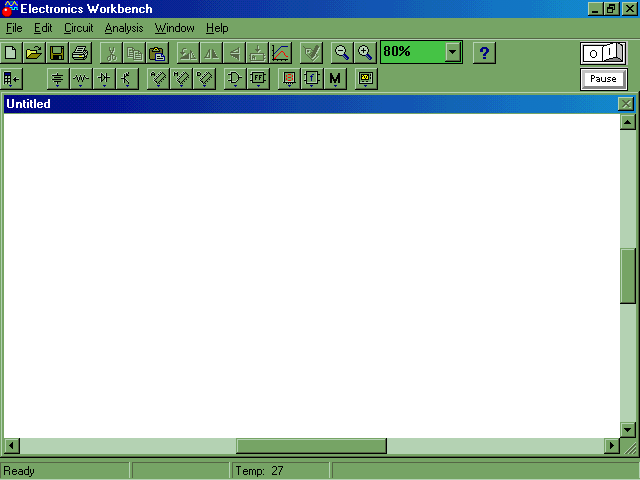Click the Electronics Workbench title icon
This screenshot has width=640, height=480.
pyautogui.click(x=10, y=9)
